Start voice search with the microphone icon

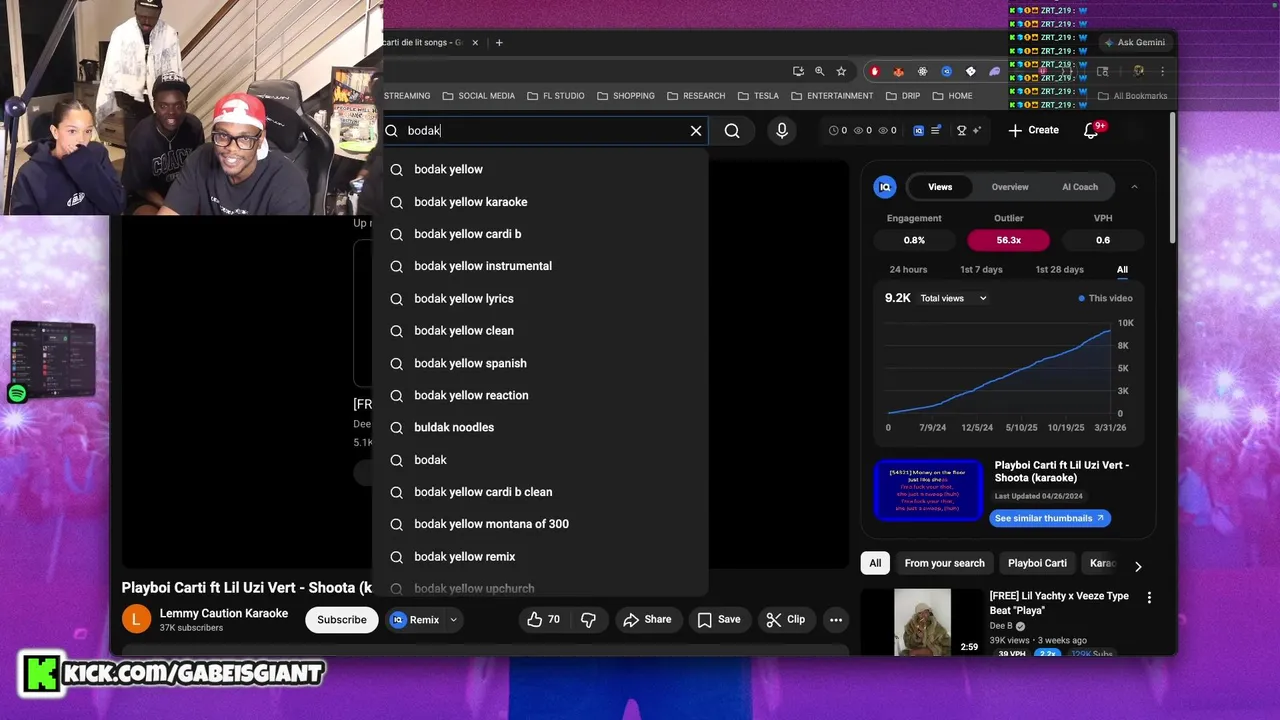pos(782,131)
